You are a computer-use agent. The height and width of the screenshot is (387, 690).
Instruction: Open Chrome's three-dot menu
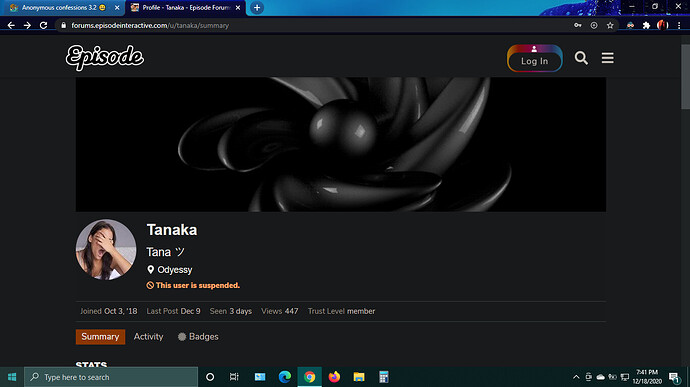pyautogui.click(x=679, y=26)
